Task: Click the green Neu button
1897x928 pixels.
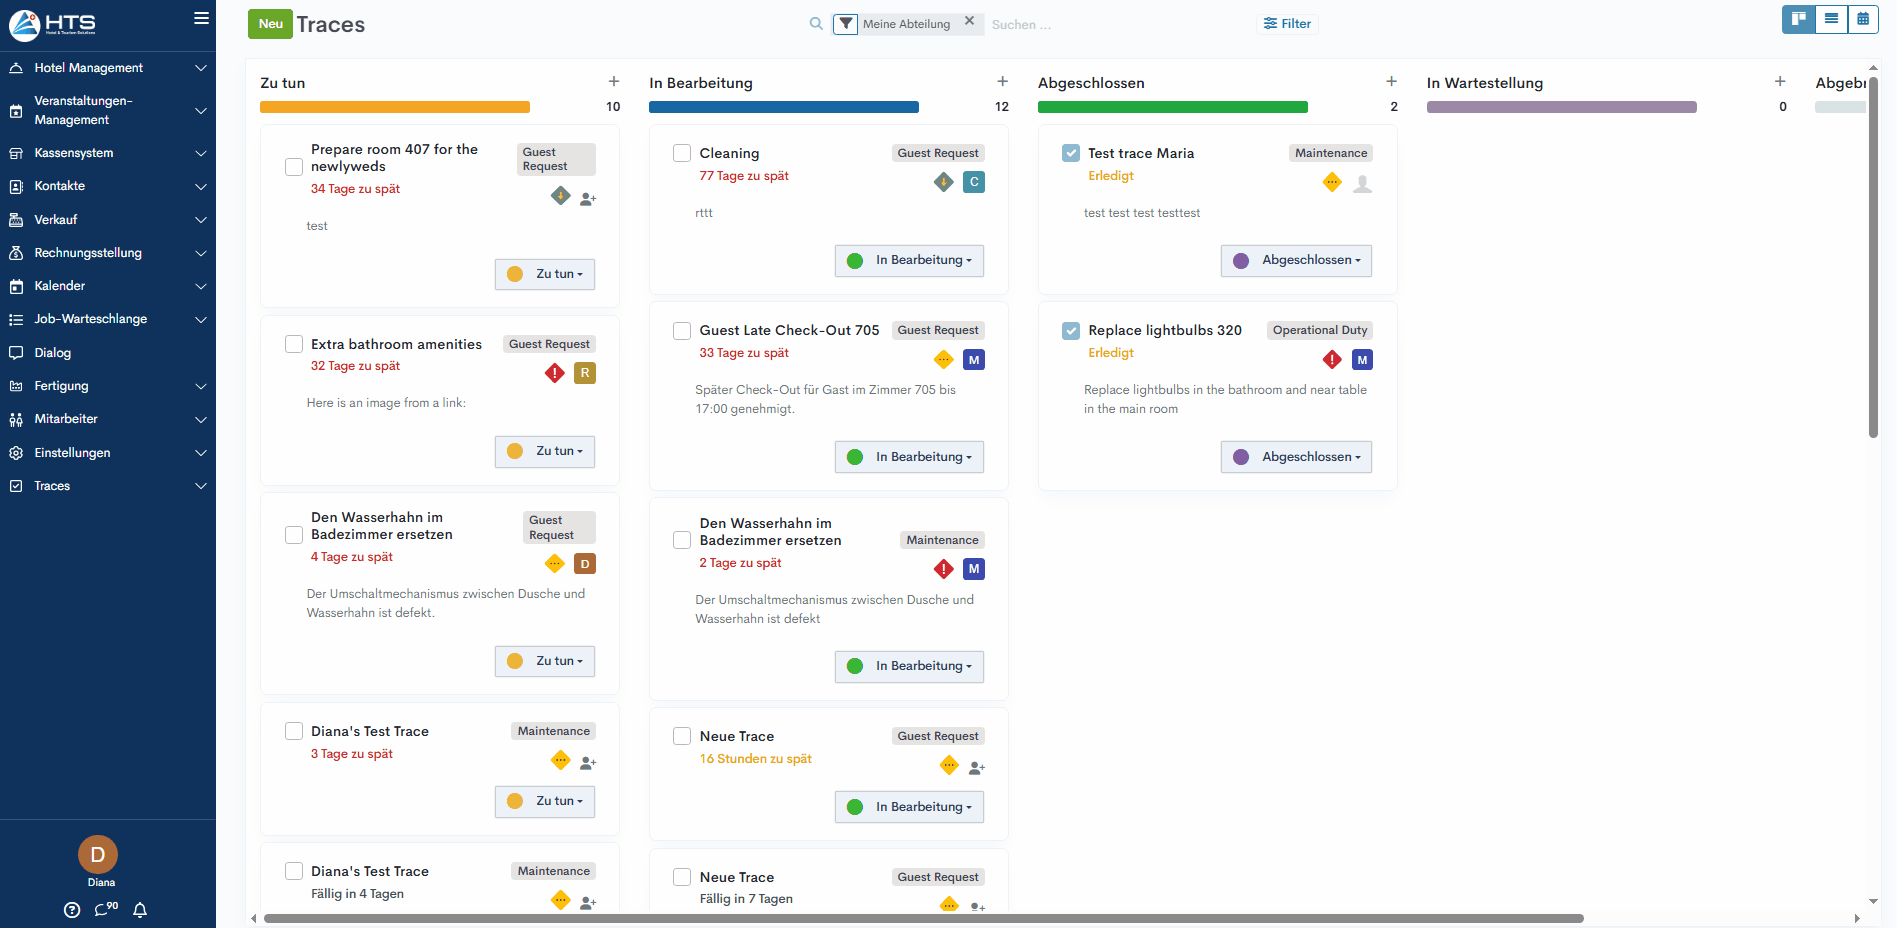Action: [x=270, y=24]
